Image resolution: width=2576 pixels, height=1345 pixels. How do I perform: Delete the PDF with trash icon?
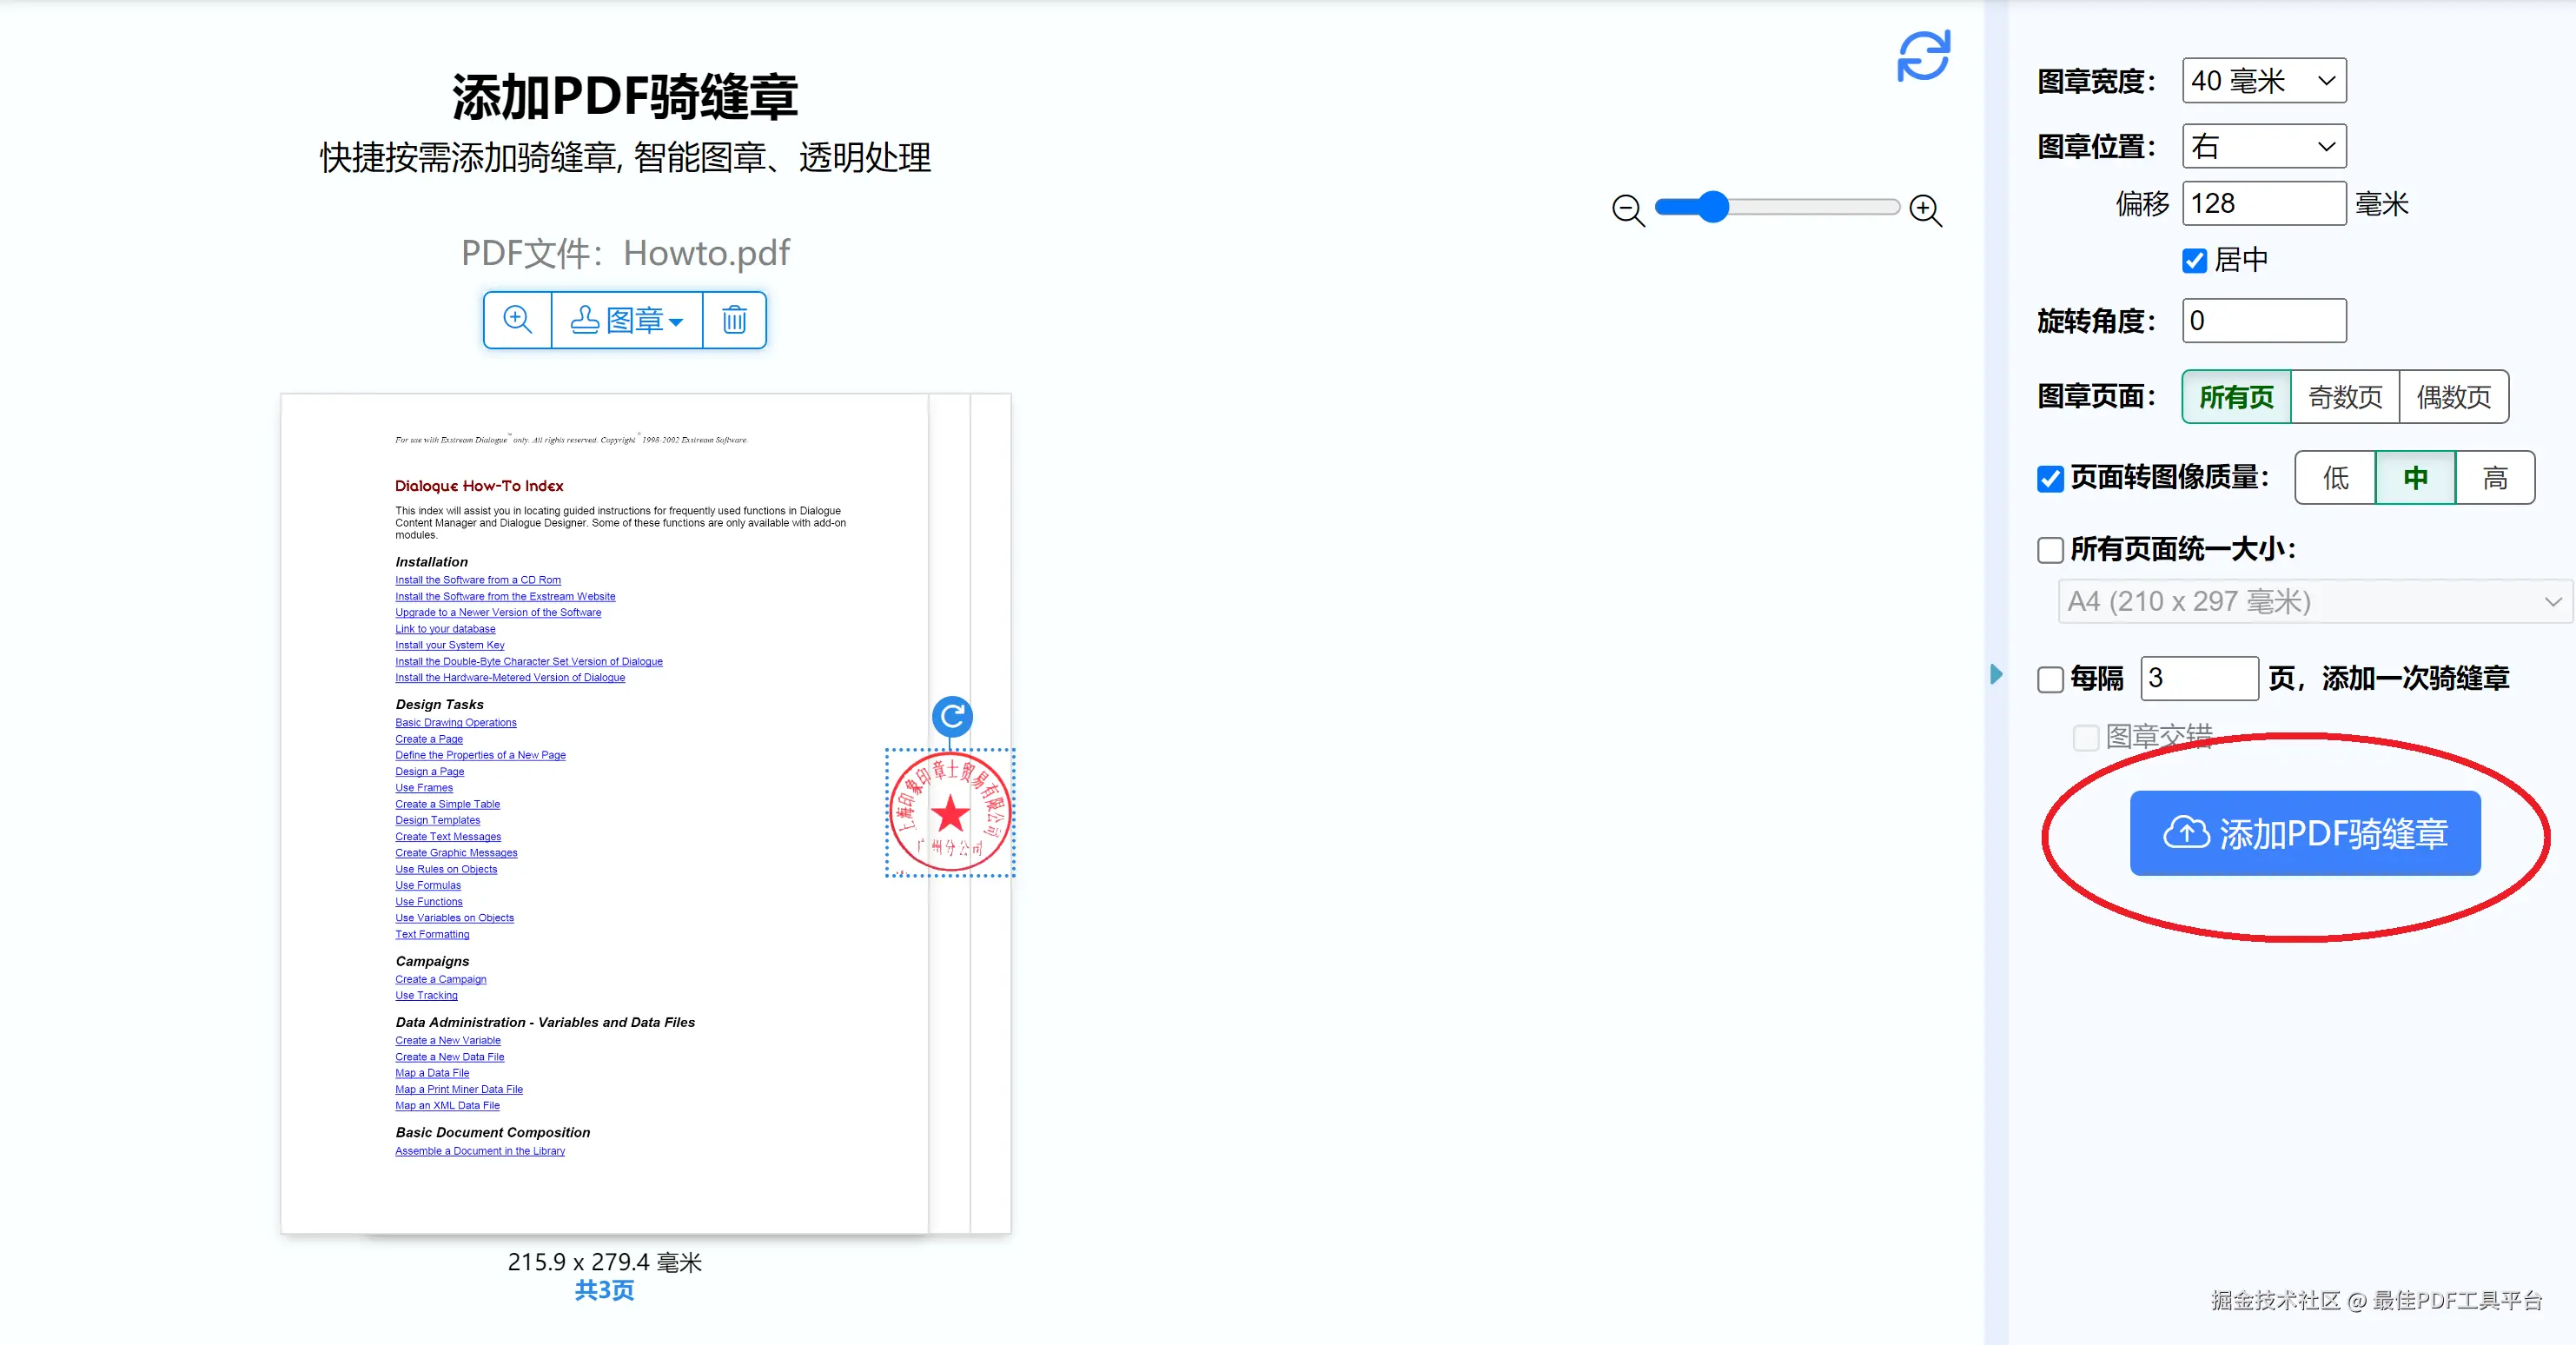(734, 320)
